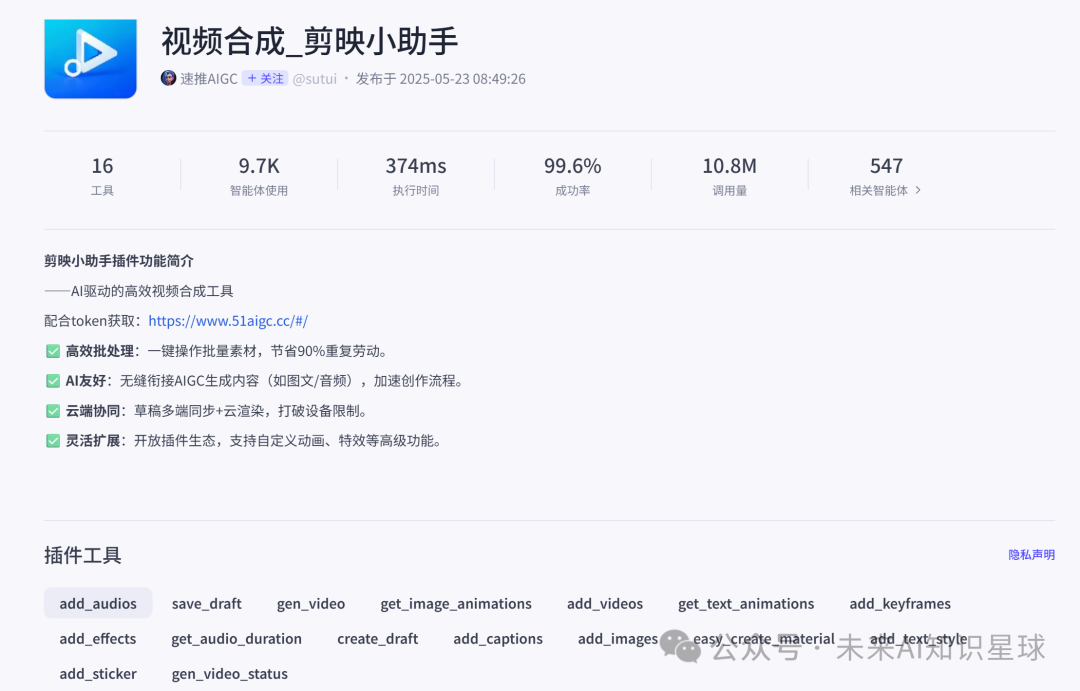Select the gen_video_status tool tab
1080x691 pixels.
click(229, 674)
